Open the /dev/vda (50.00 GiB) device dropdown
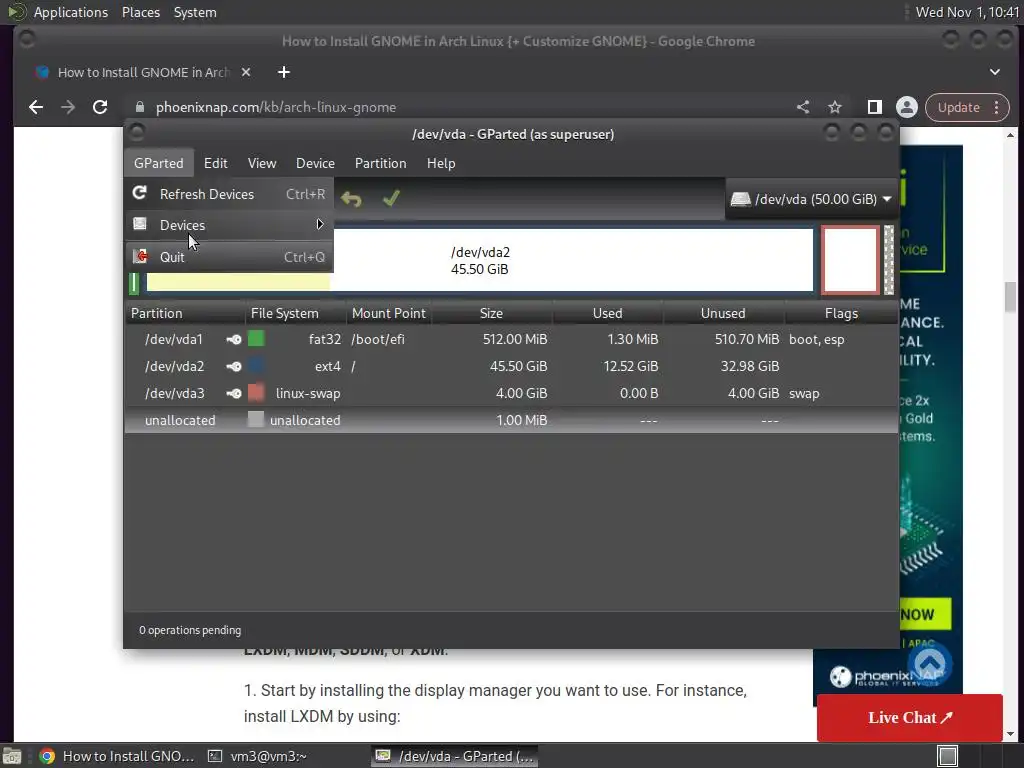Viewport: 1024px width, 768px height. point(811,199)
